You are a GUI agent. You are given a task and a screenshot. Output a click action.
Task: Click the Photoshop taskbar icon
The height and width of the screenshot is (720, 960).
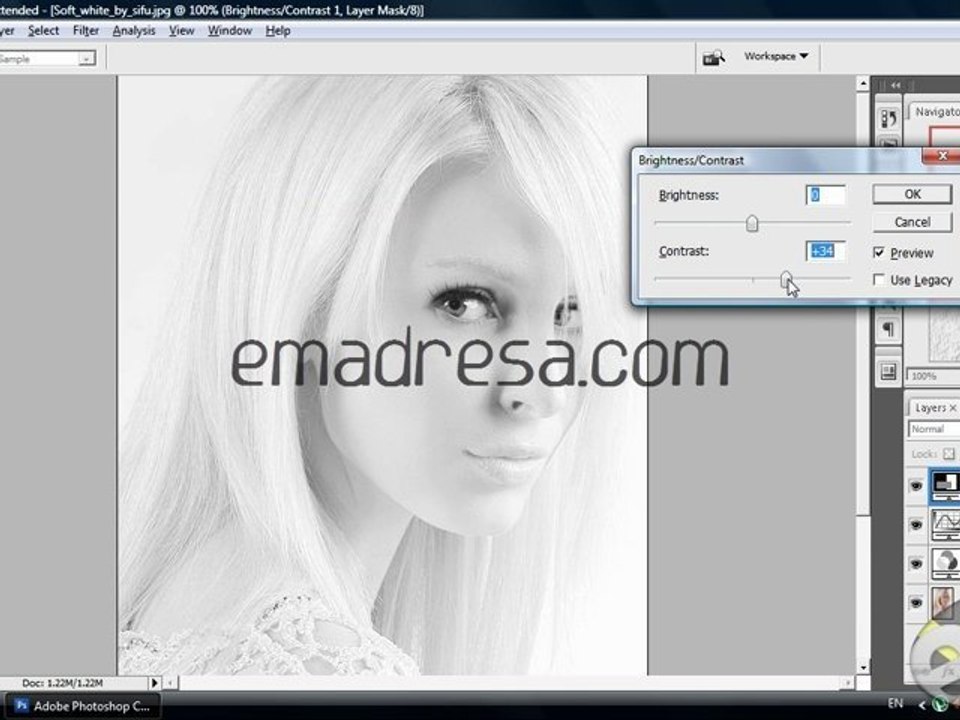21,705
